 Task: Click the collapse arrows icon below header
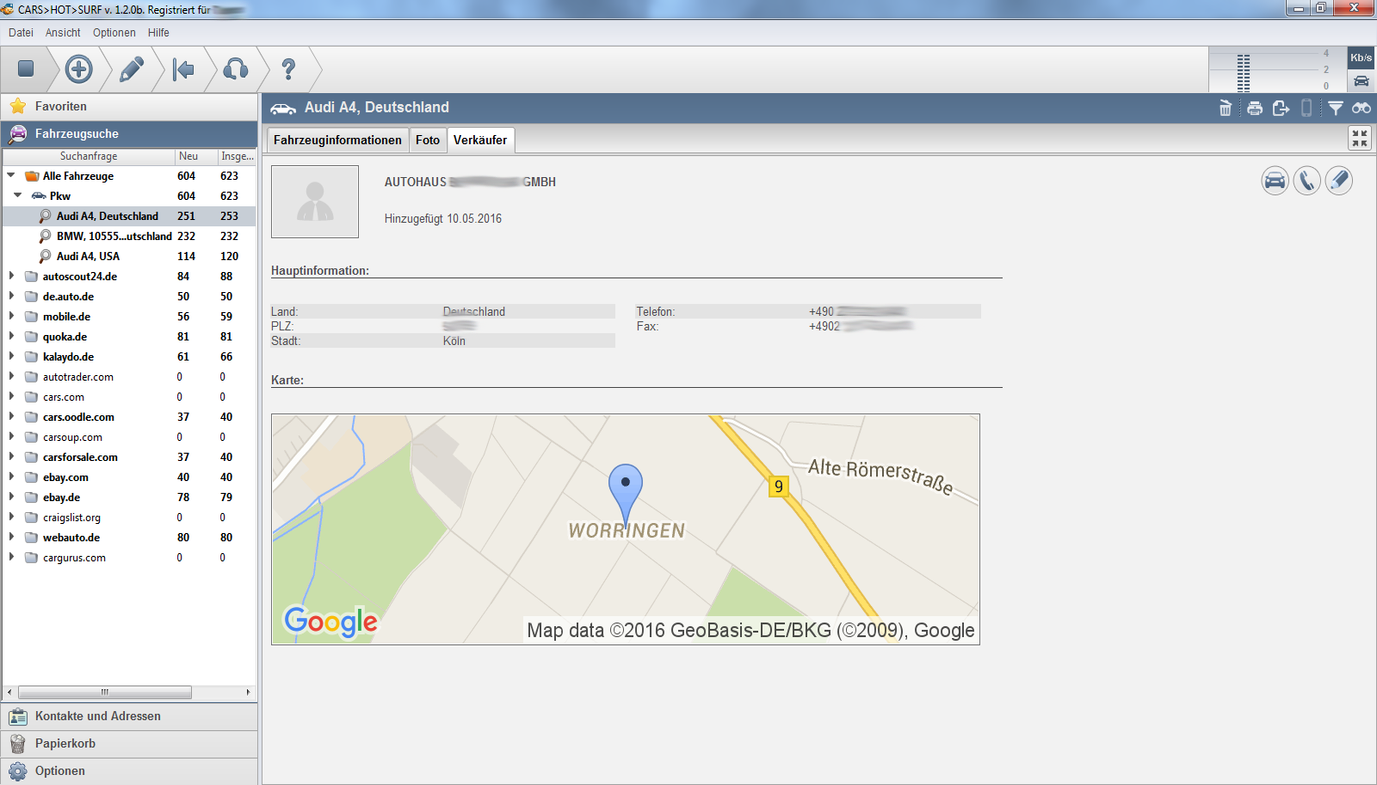coord(1360,138)
